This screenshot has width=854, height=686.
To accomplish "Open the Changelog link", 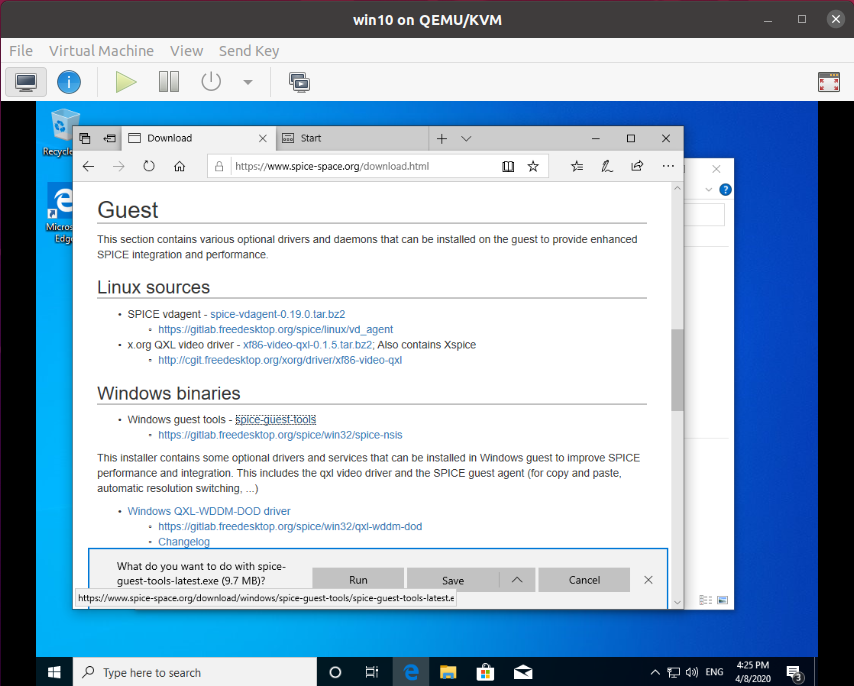I will pos(184,542).
